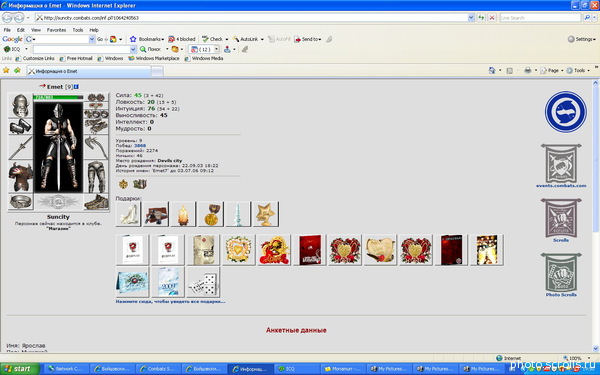
Task: Click the red chest armor slot icon
Action: [x=20, y=177]
